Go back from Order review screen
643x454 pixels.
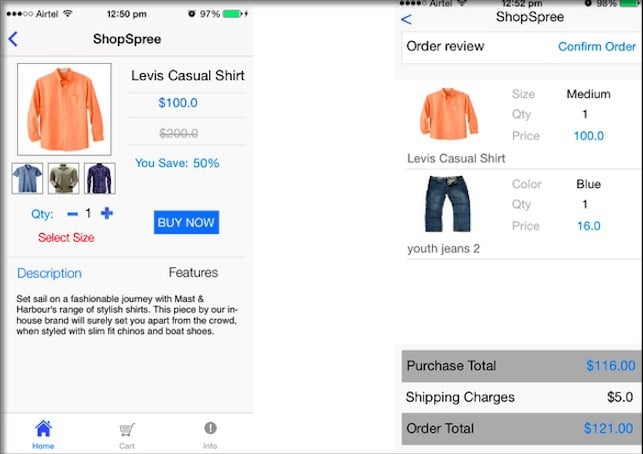coord(406,19)
